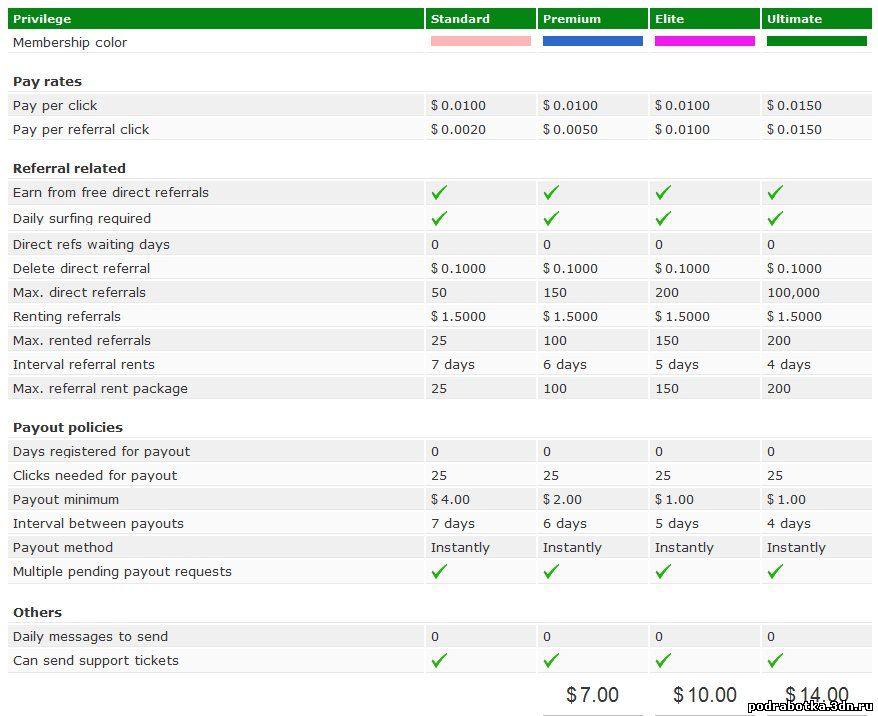Click the Standard pay per click $0.0100 value
This screenshot has width=878, height=716.
[x=458, y=105]
